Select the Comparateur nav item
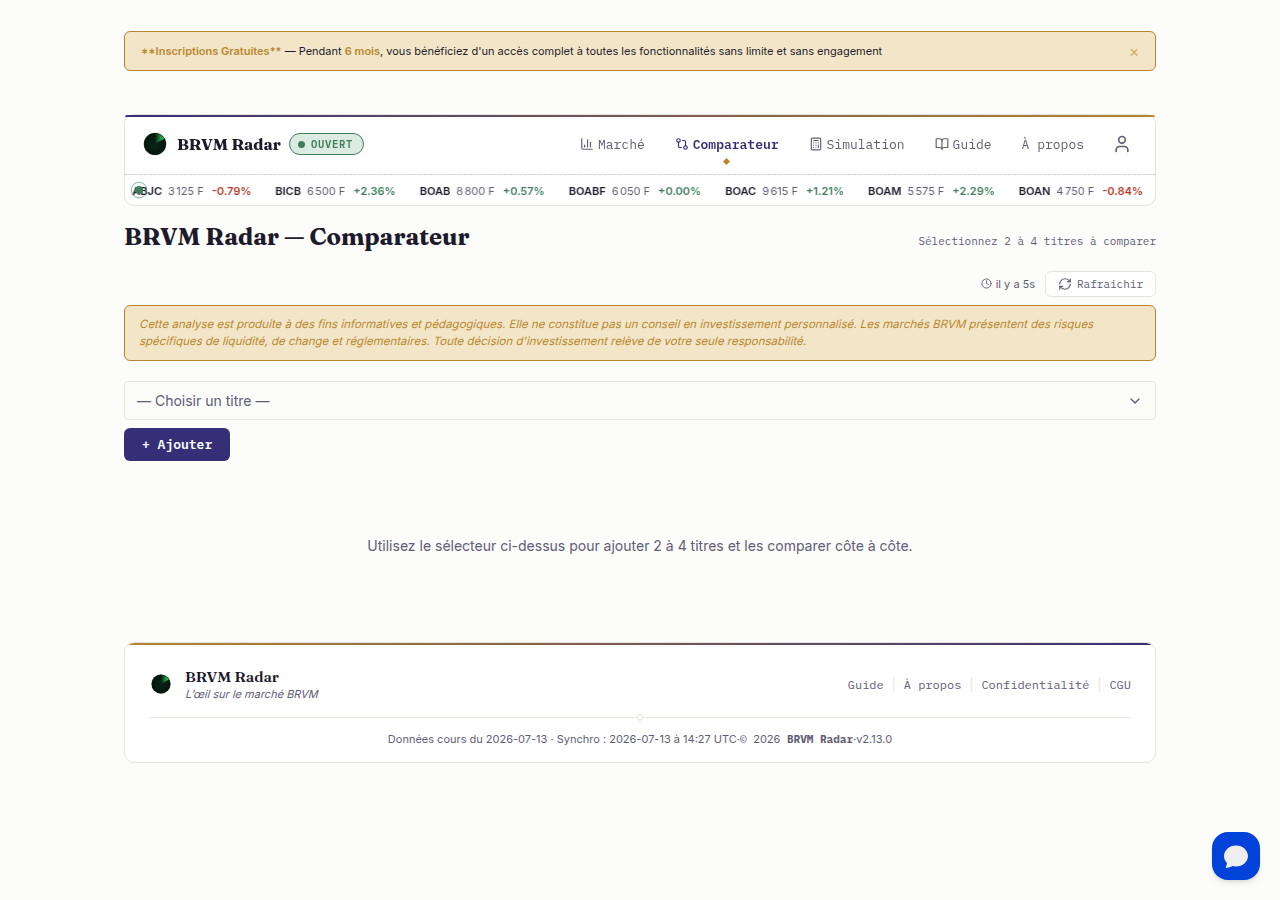The width and height of the screenshot is (1280, 900). [727, 145]
